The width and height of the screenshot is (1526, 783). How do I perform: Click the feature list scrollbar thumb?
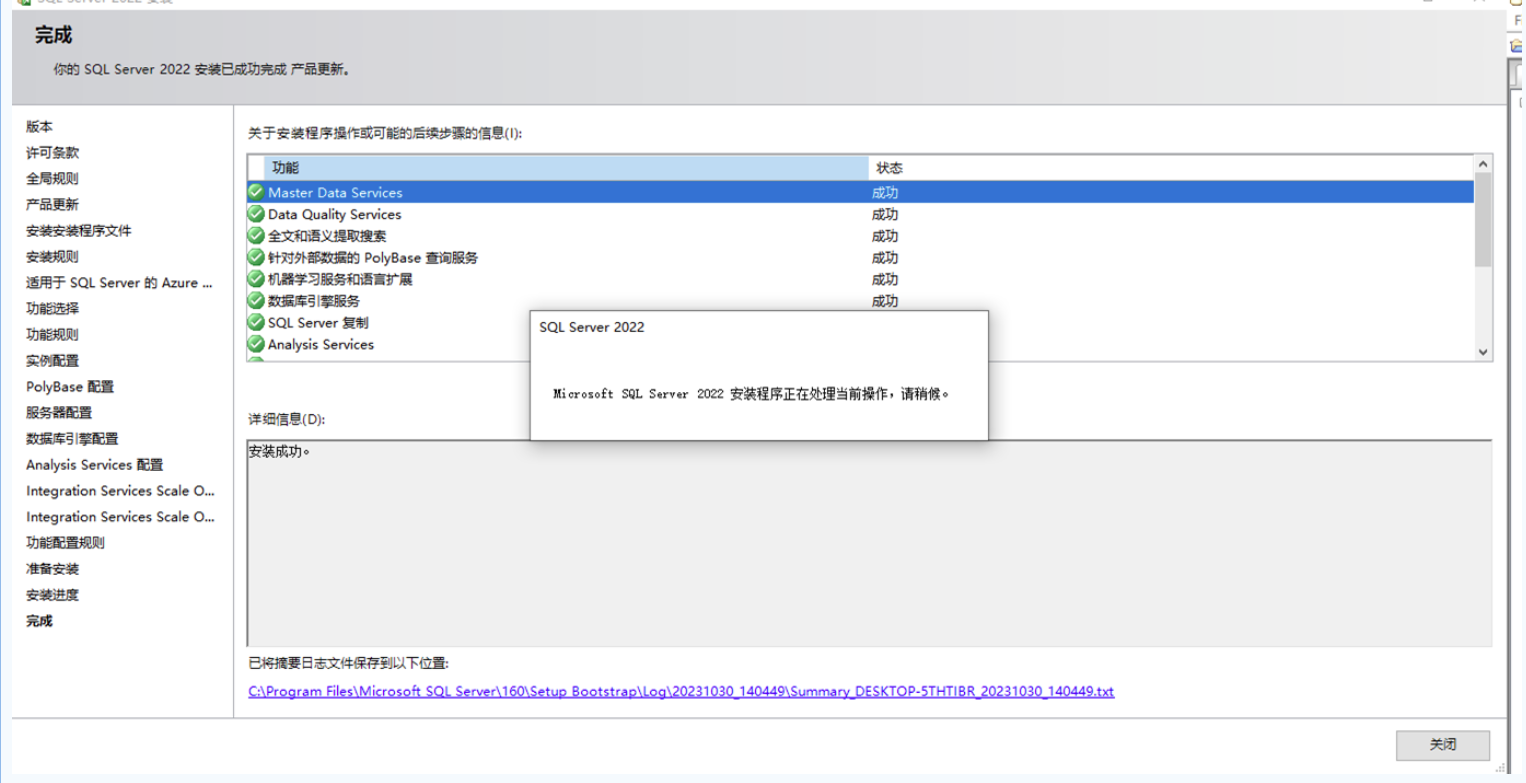click(1483, 220)
